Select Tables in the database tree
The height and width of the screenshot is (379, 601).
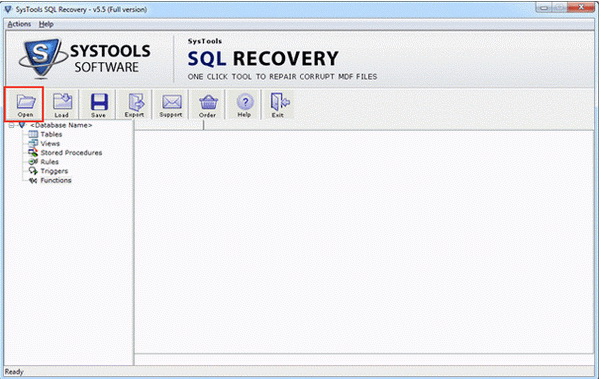51,134
